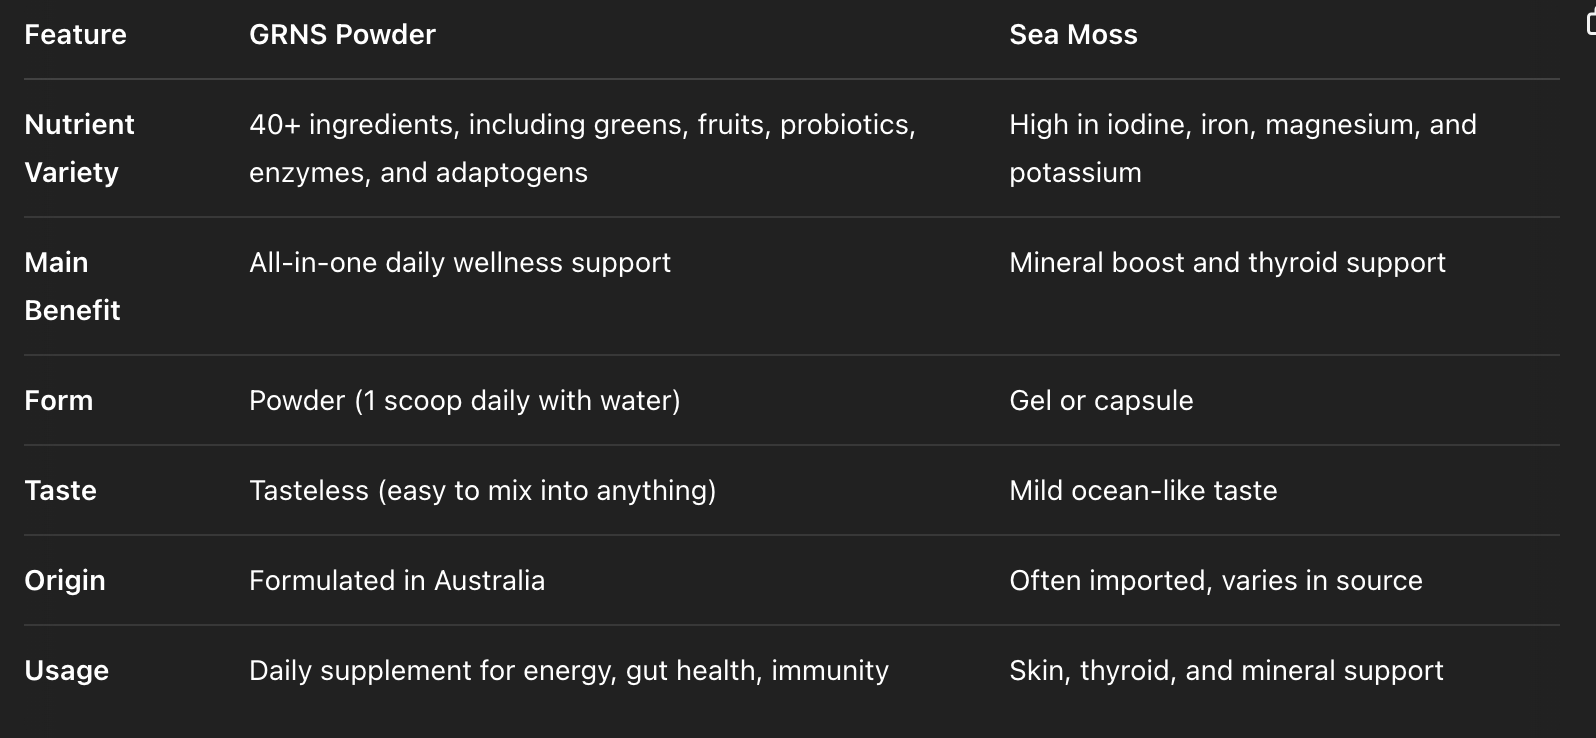Click the High in iodine cell
This screenshot has width=1596, height=738.
(x=1242, y=148)
